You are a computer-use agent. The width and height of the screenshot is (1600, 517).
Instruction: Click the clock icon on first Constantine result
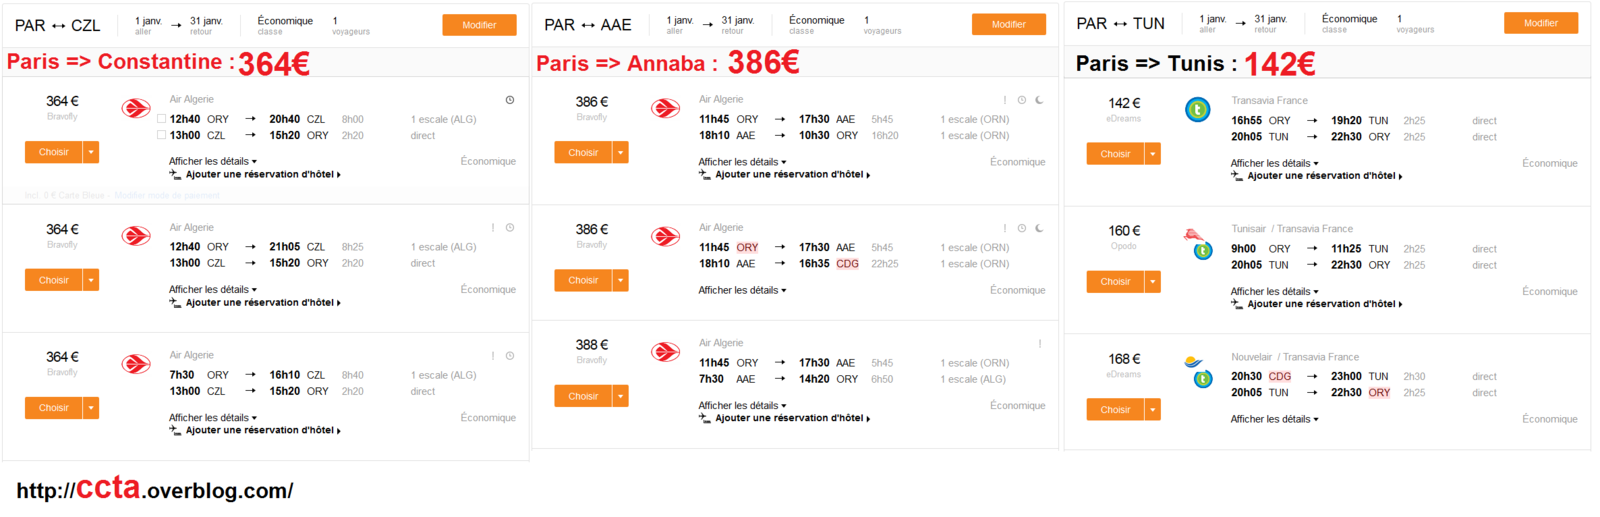(x=510, y=100)
